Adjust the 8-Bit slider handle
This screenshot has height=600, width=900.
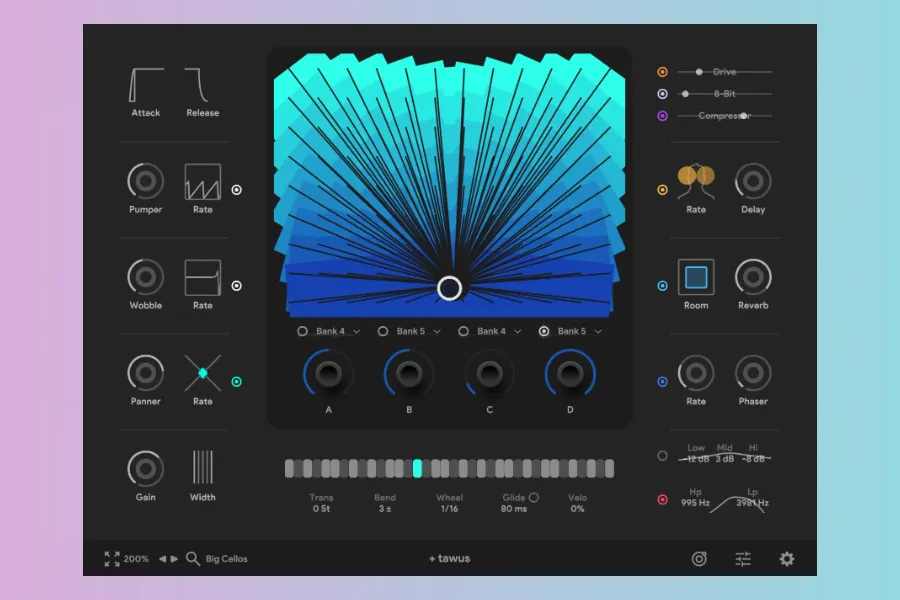click(x=685, y=94)
